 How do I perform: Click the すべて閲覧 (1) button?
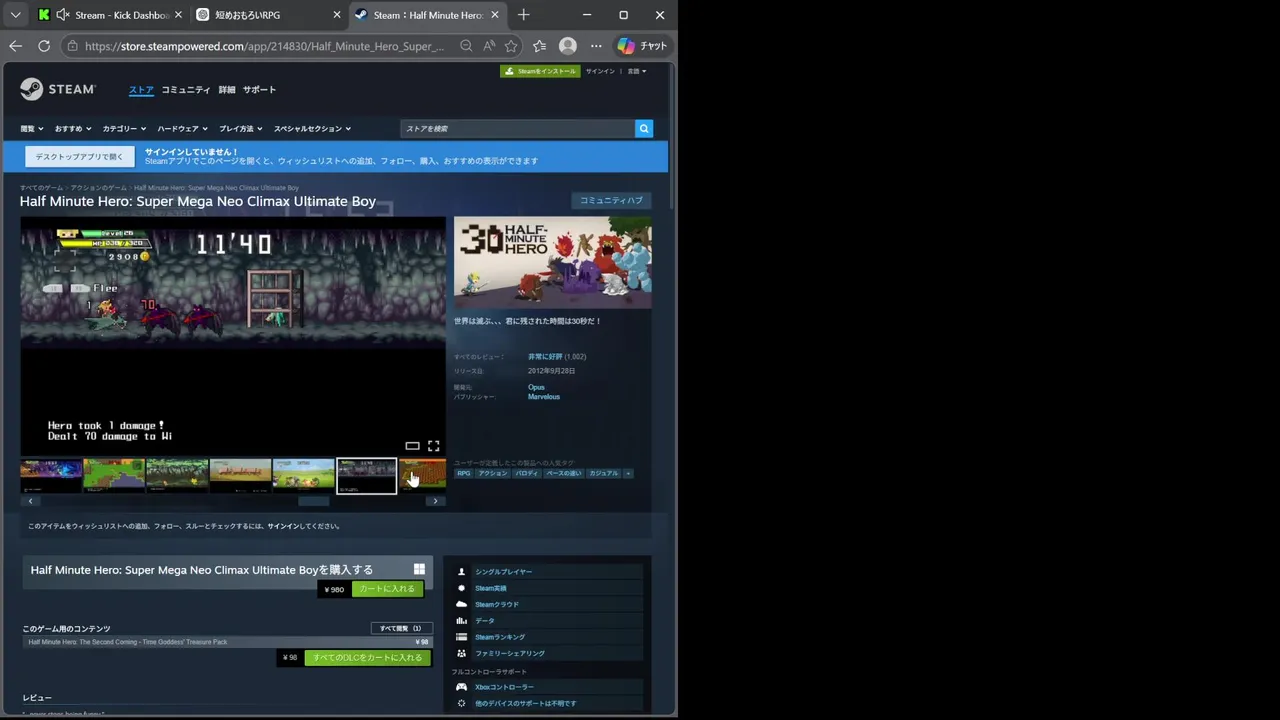point(401,628)
